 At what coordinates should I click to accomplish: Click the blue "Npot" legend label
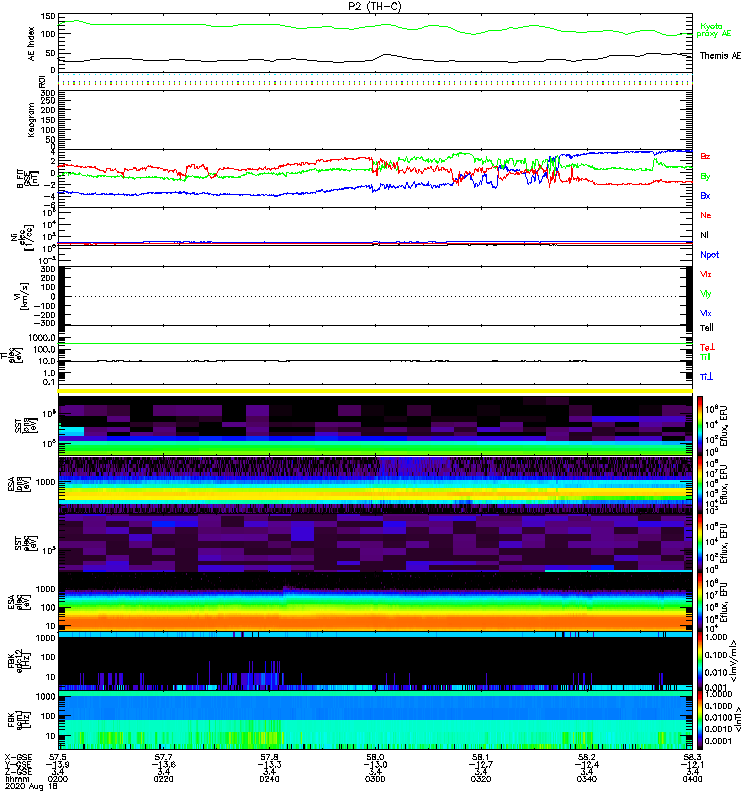709,255
